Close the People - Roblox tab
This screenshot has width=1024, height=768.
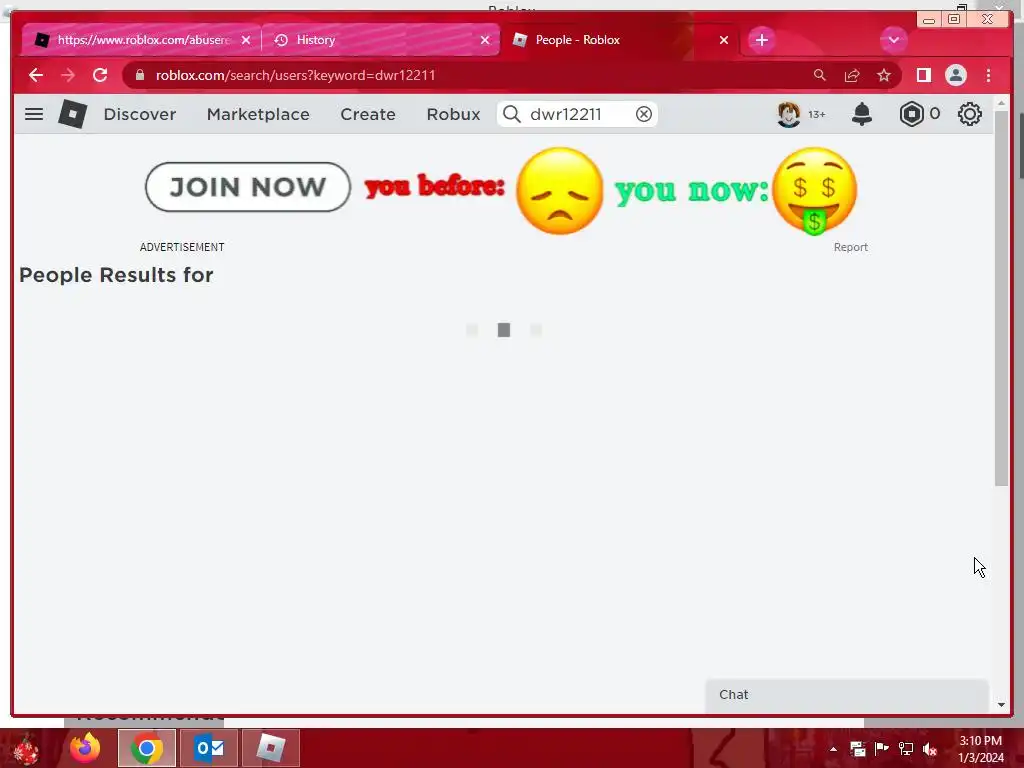pos(724,40)
